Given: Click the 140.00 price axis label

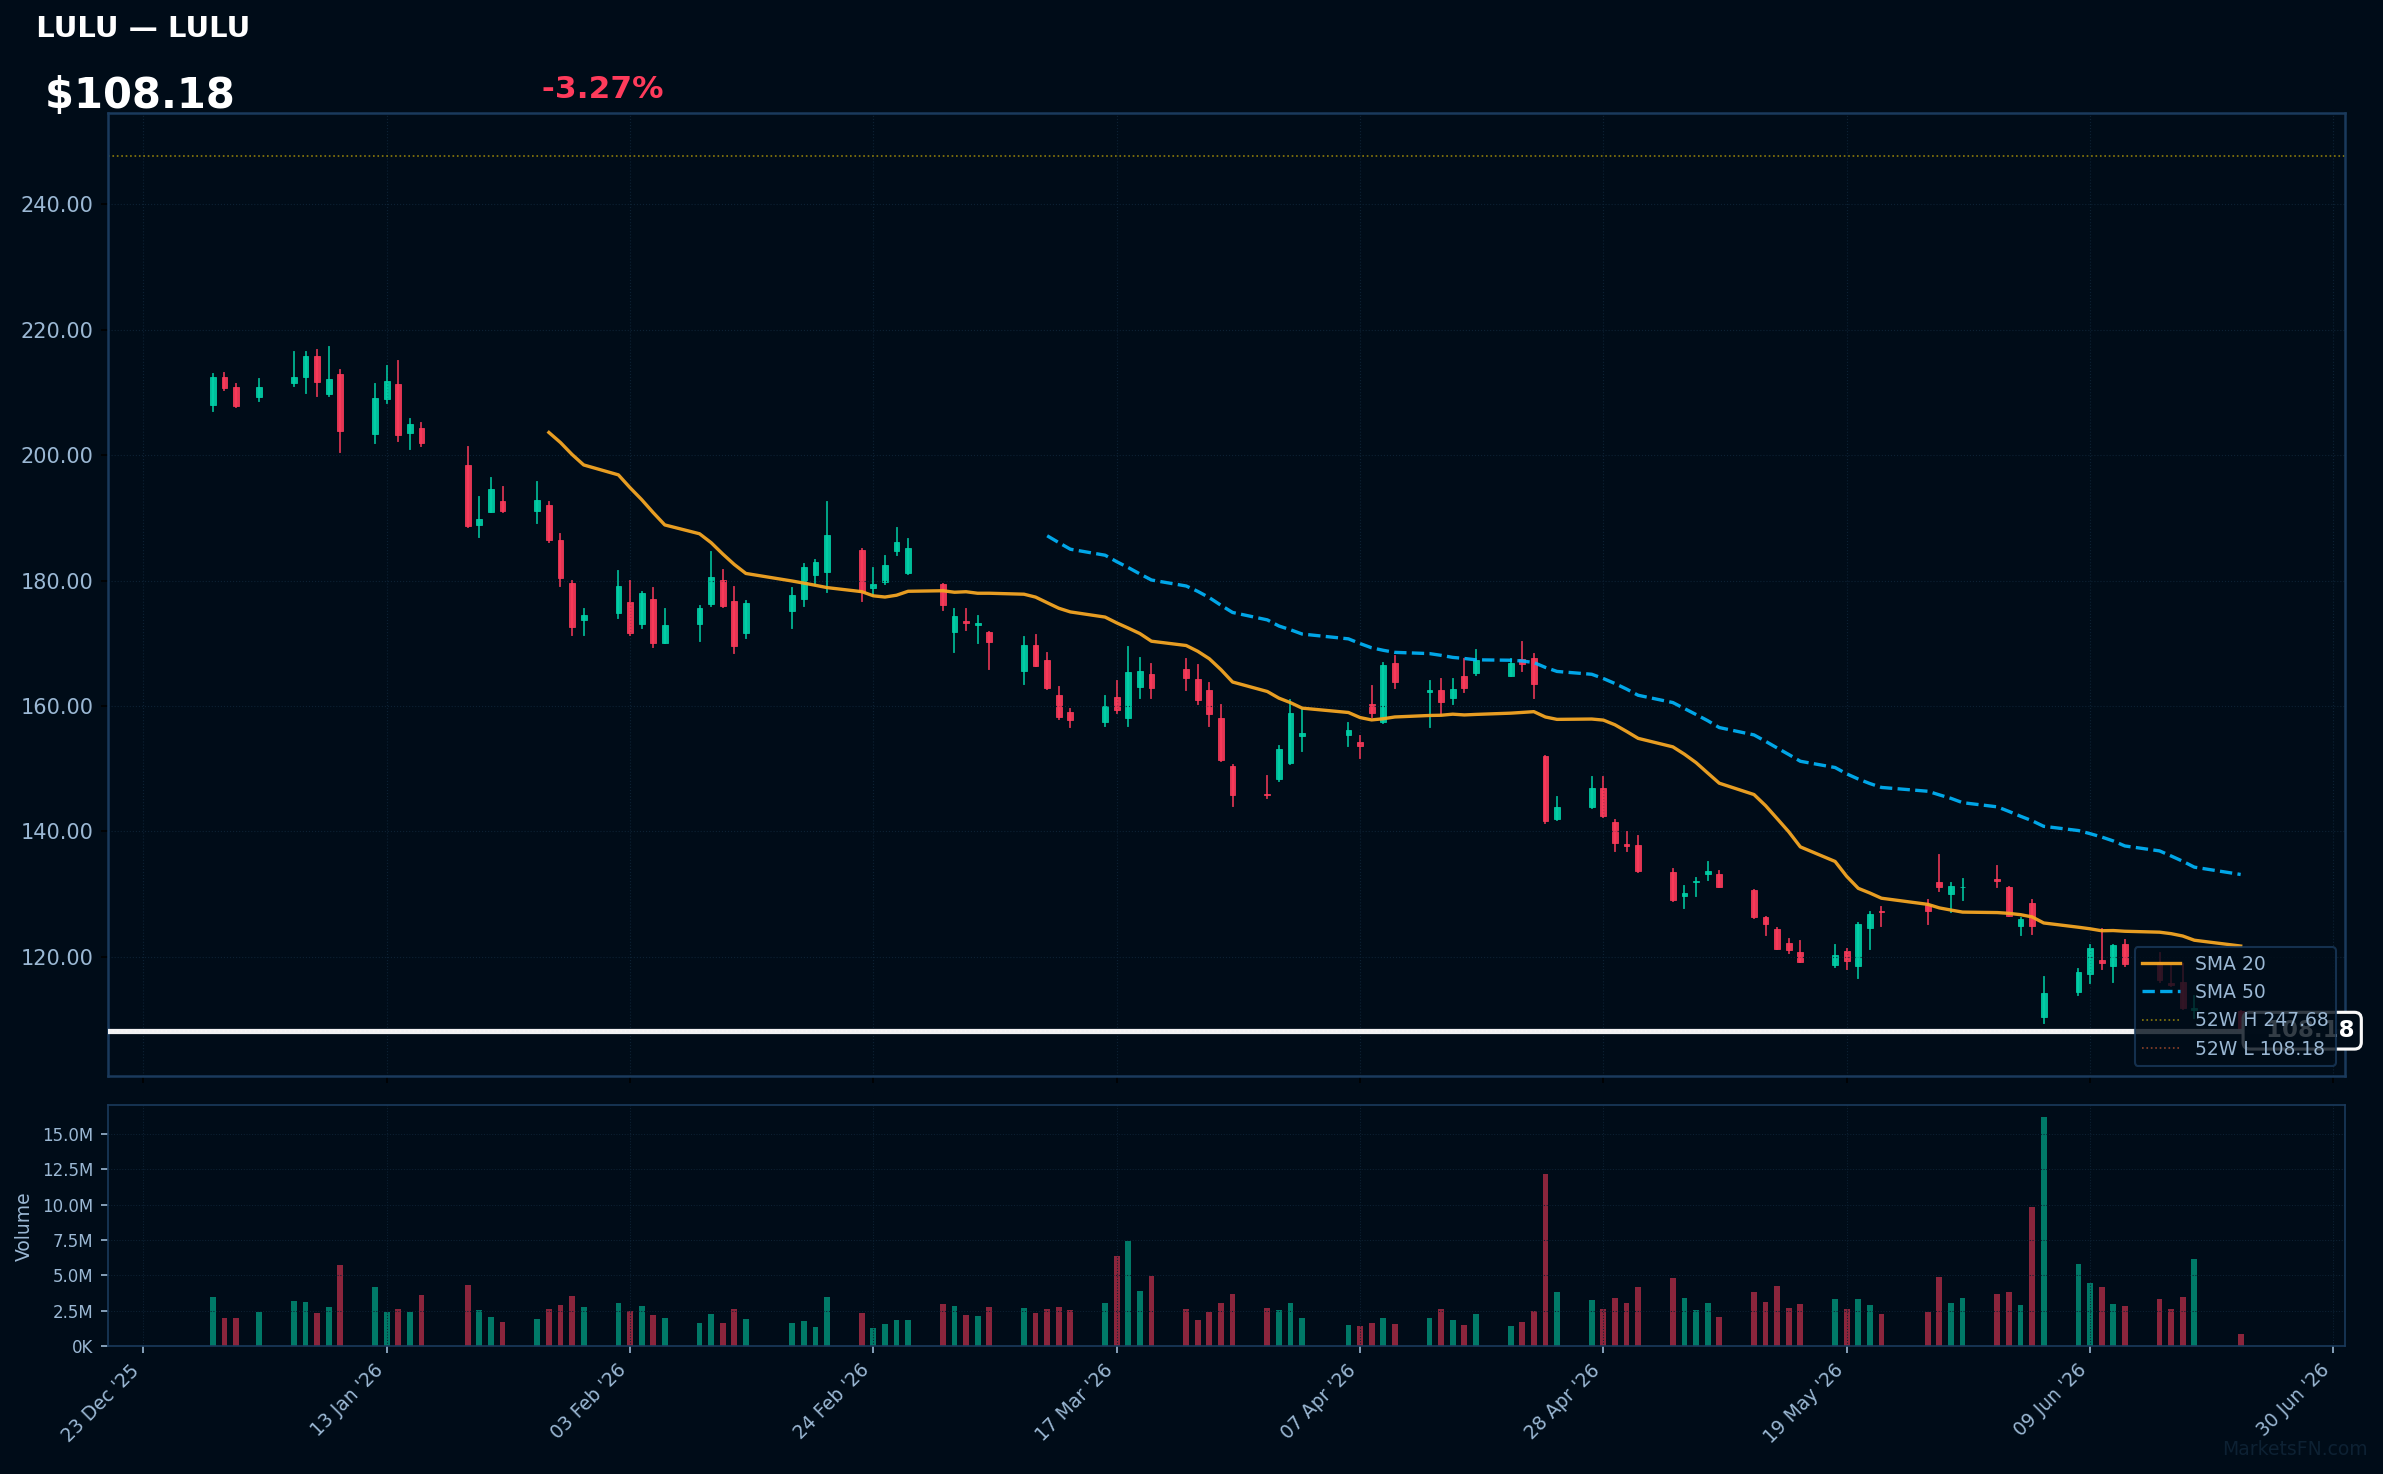Looking at the screenshot, I should tap(56, 831).
